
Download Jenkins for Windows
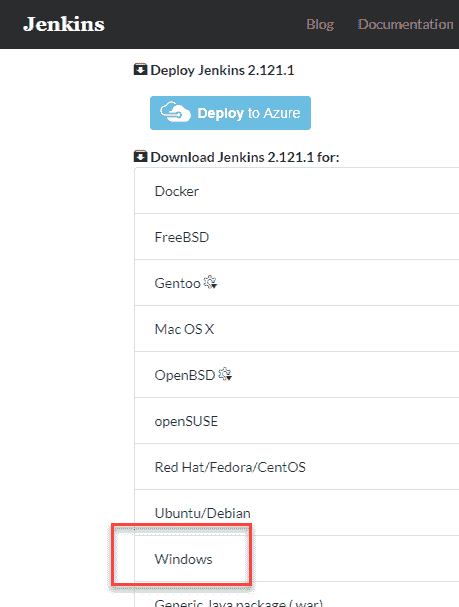[297, 559]
